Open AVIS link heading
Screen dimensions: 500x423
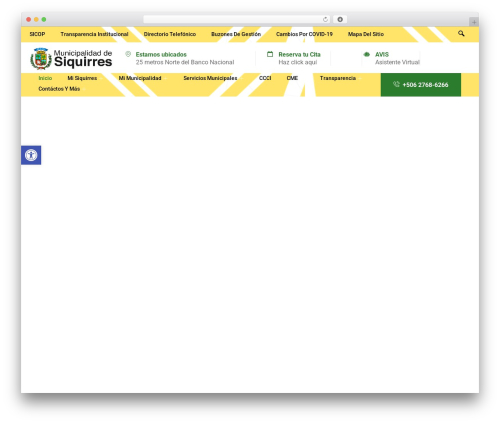point(382,54)
